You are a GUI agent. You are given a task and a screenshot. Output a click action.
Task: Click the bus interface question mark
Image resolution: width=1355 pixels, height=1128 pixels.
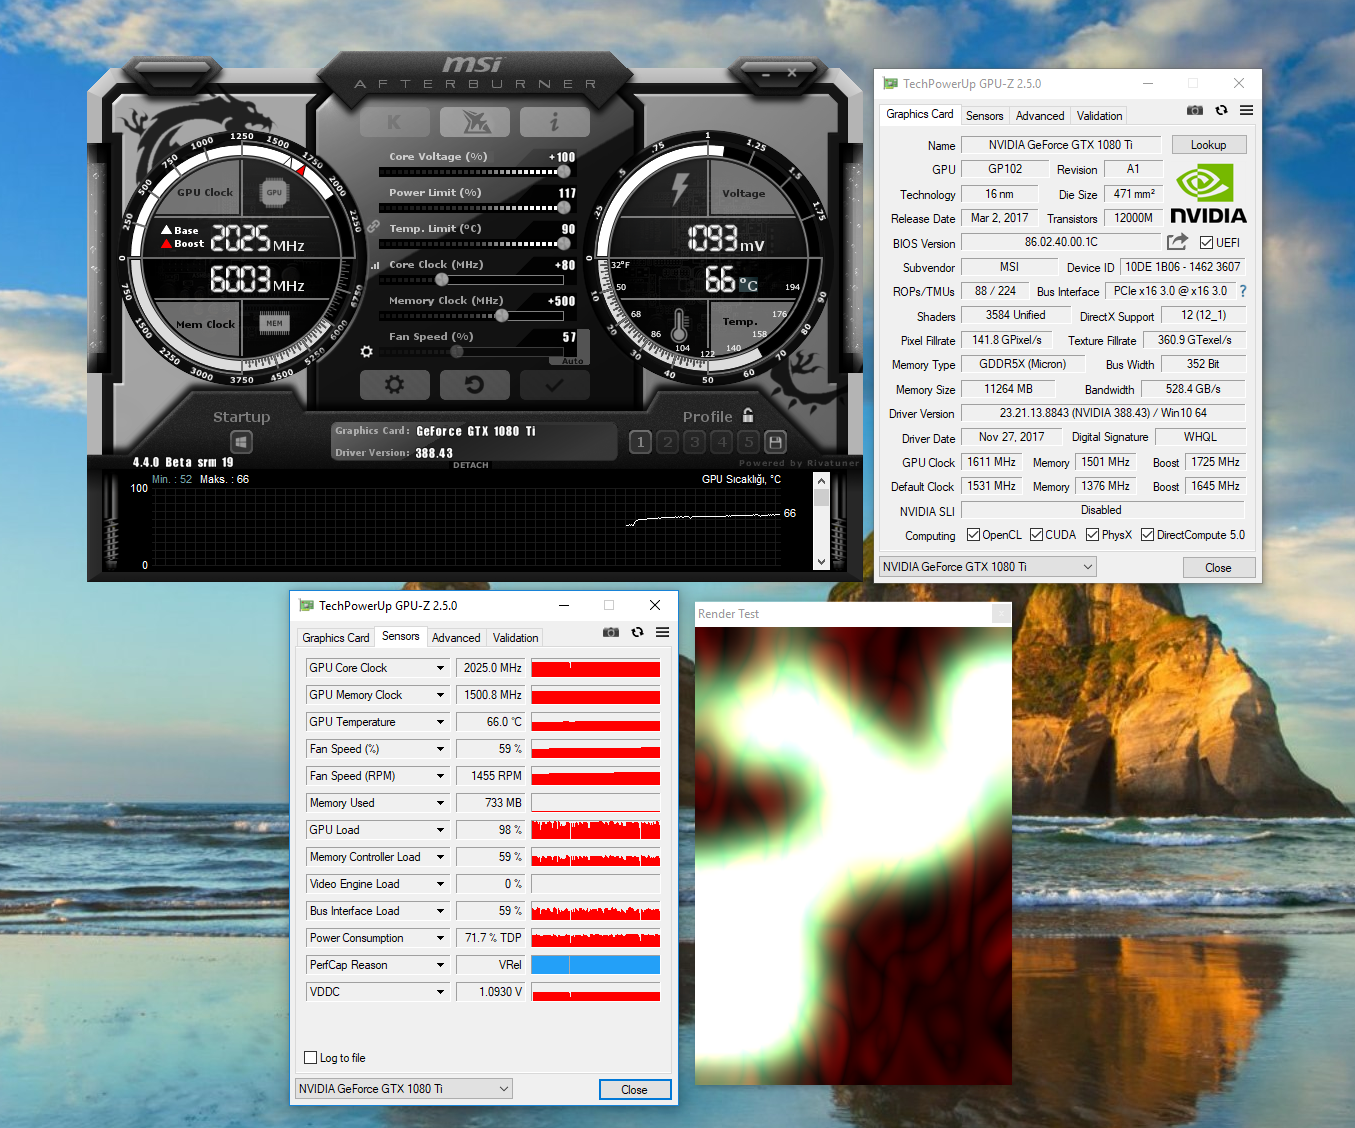click(1243, 291)
